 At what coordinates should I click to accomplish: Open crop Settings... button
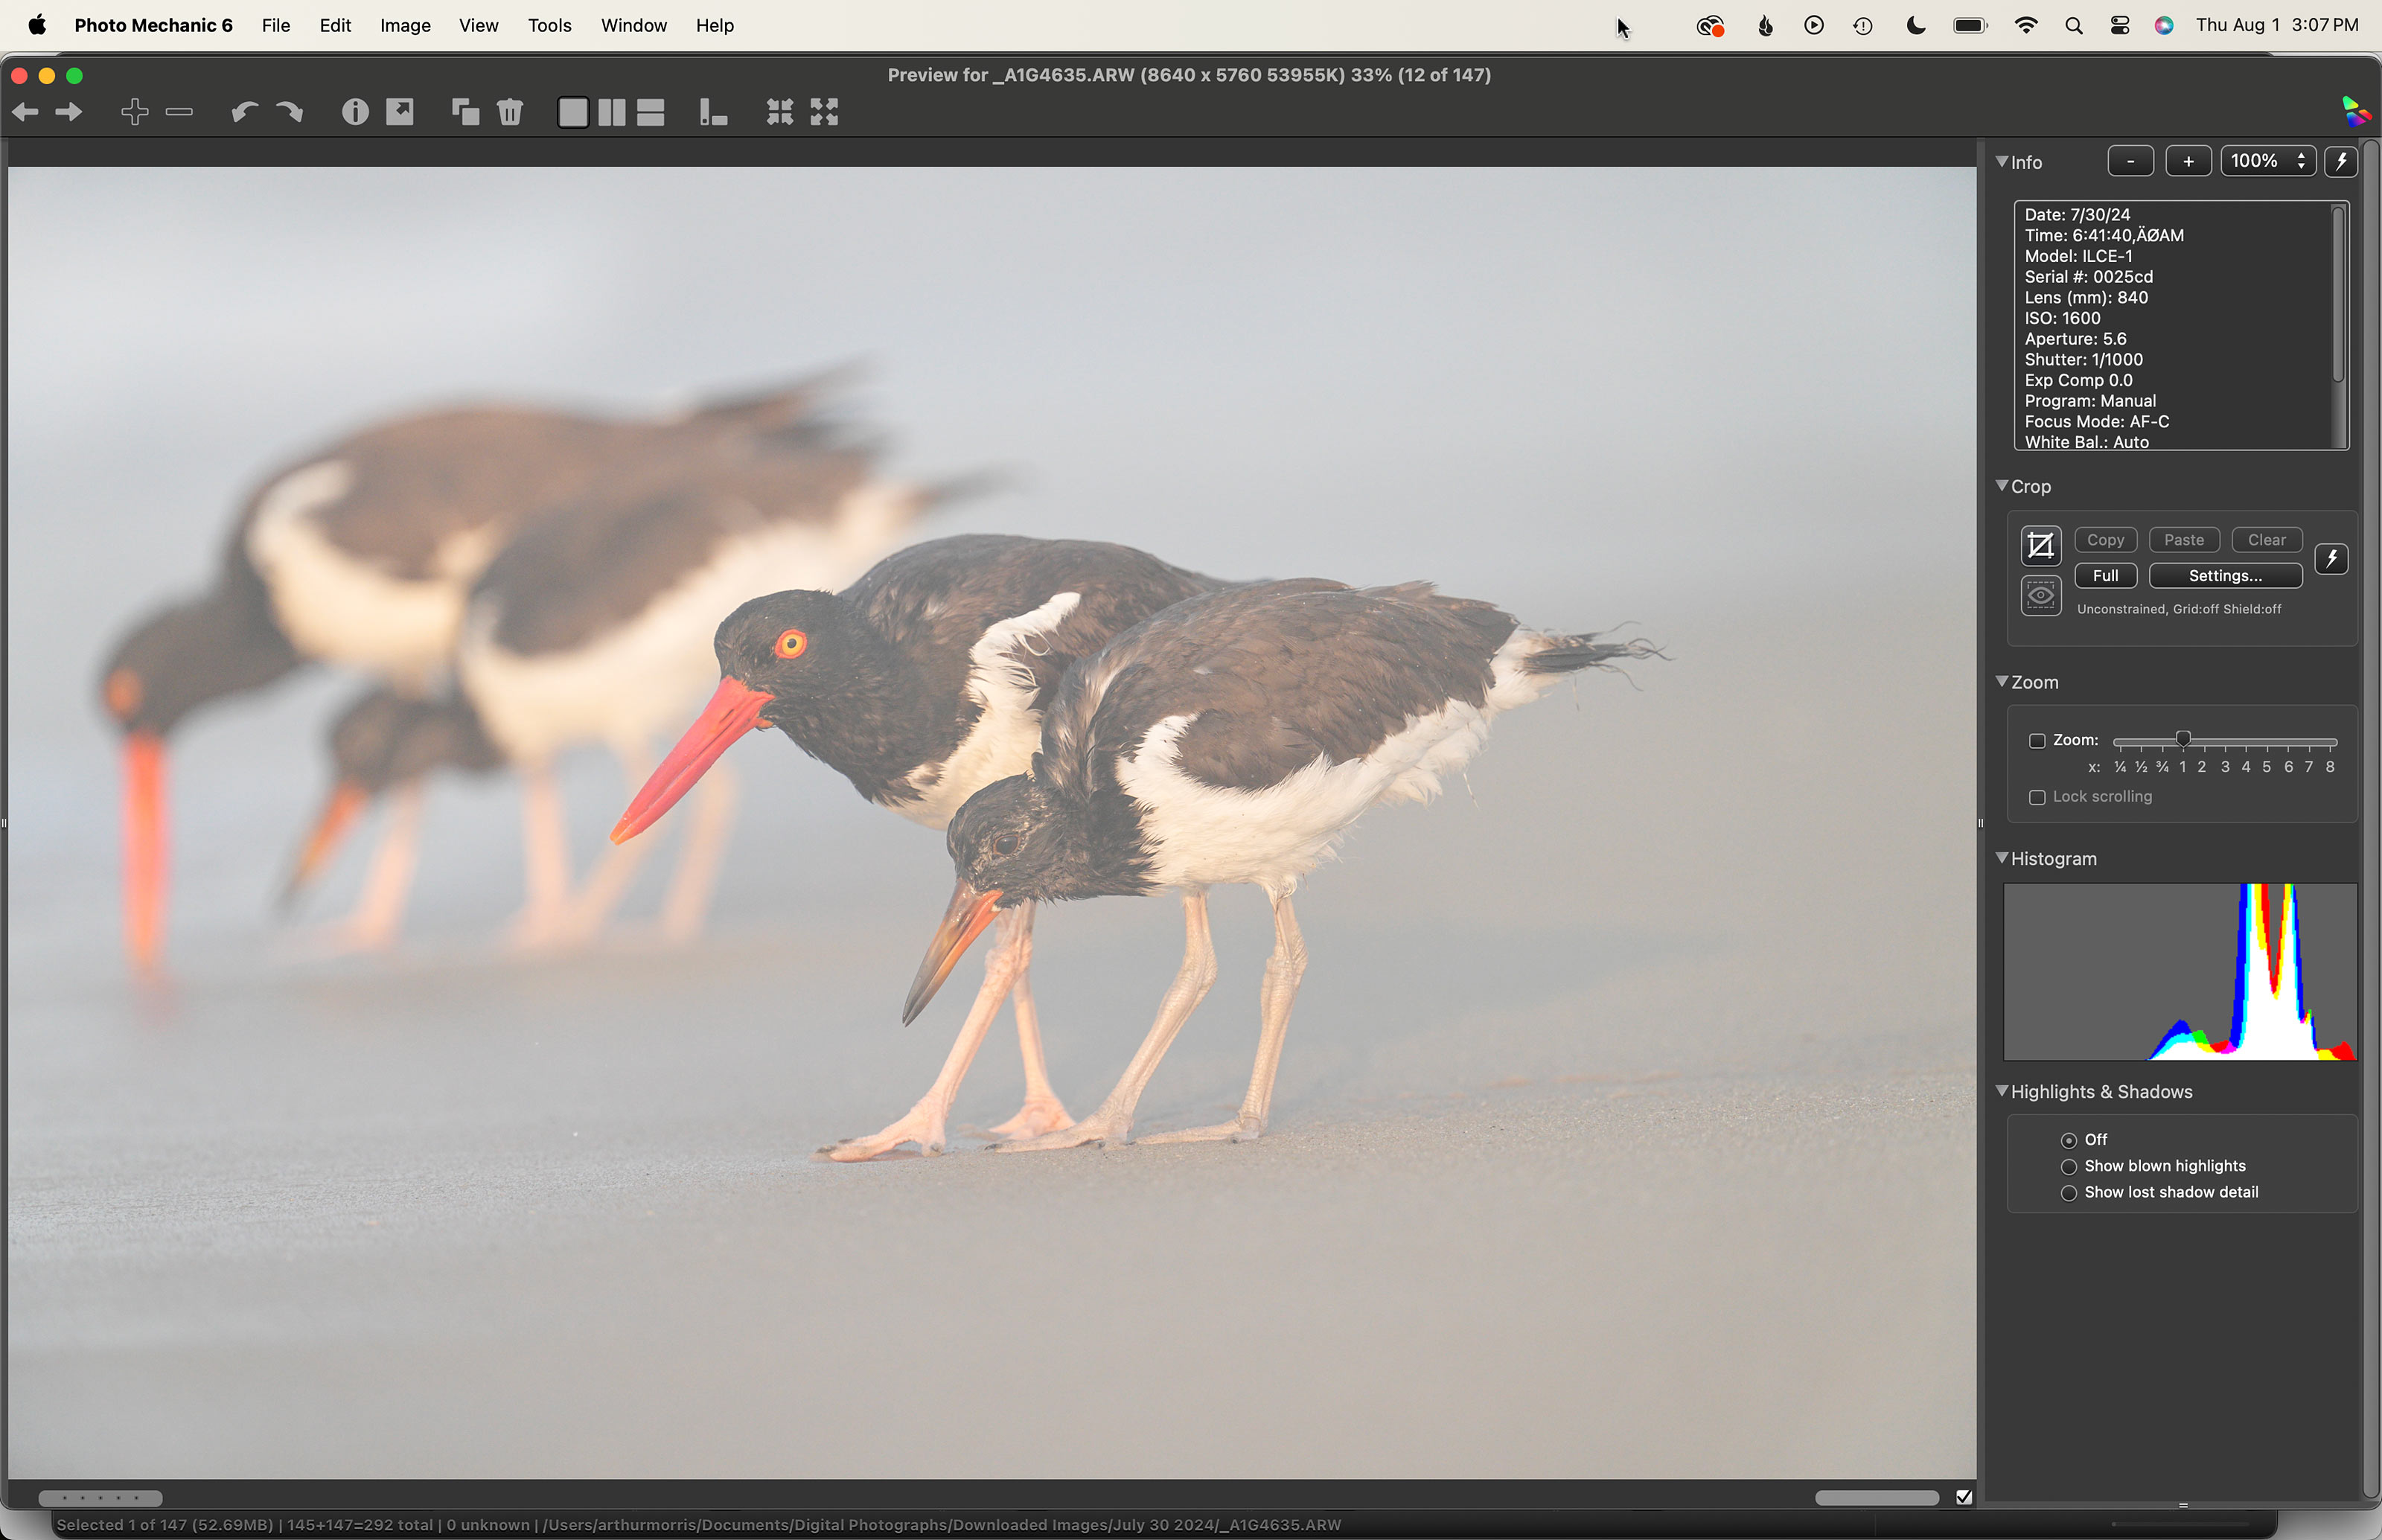(x=2225, y=576)
